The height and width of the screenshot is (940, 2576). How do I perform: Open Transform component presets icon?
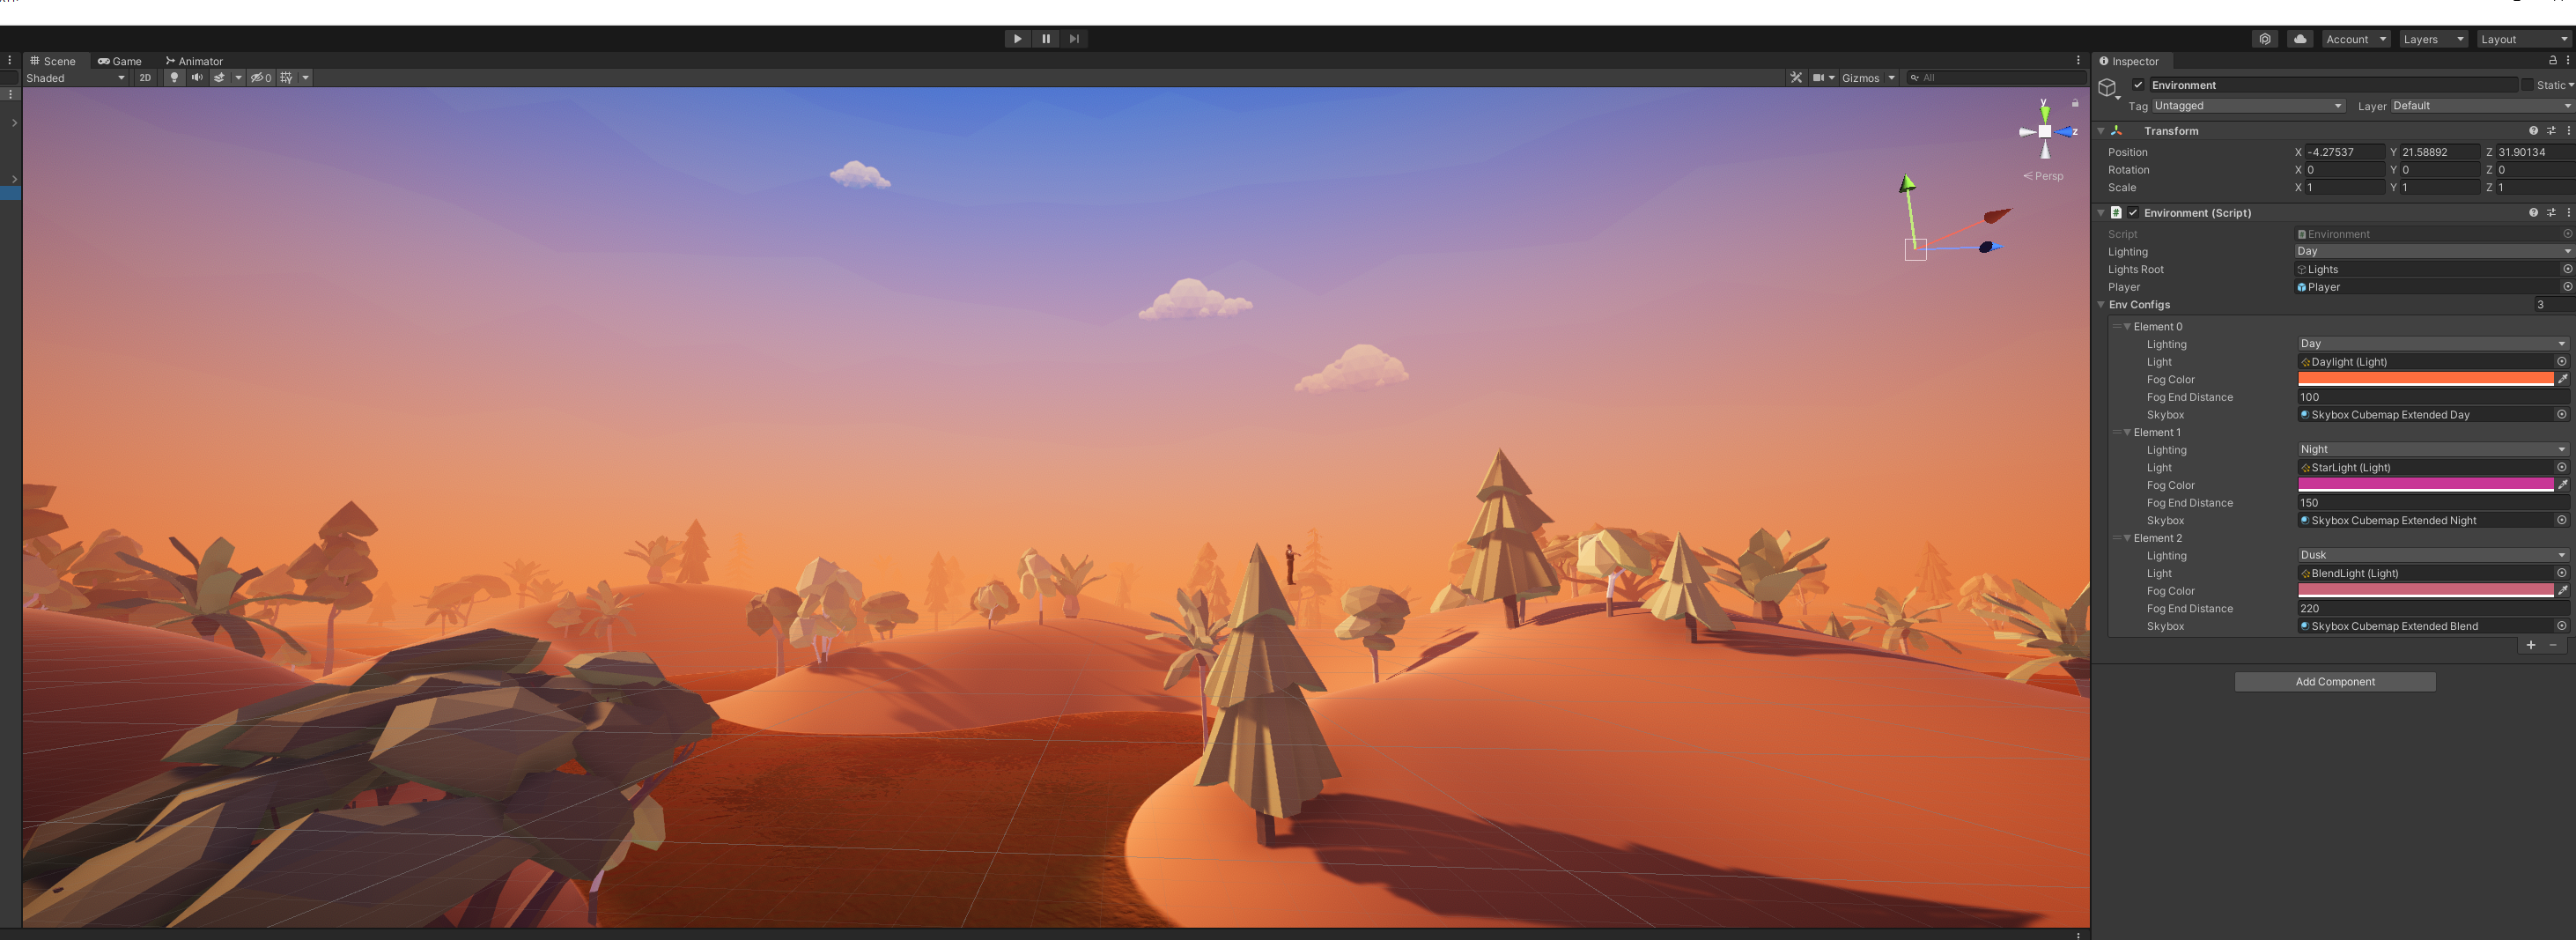click(2551, 131)
